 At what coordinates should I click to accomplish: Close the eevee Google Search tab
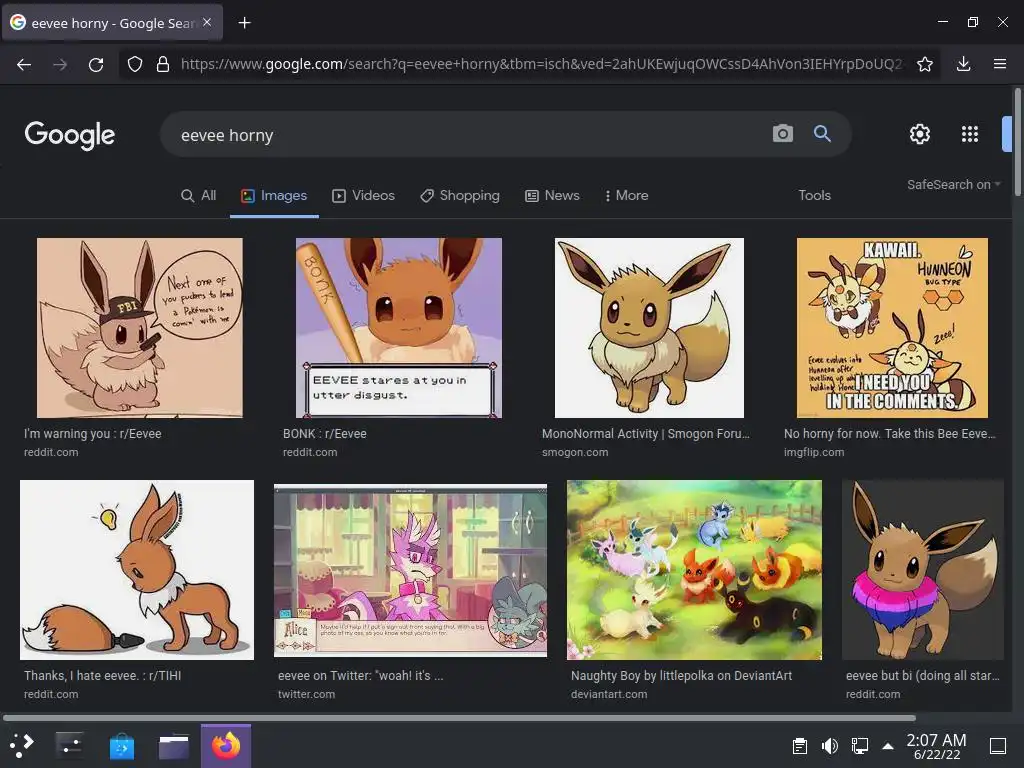[207, 22]
